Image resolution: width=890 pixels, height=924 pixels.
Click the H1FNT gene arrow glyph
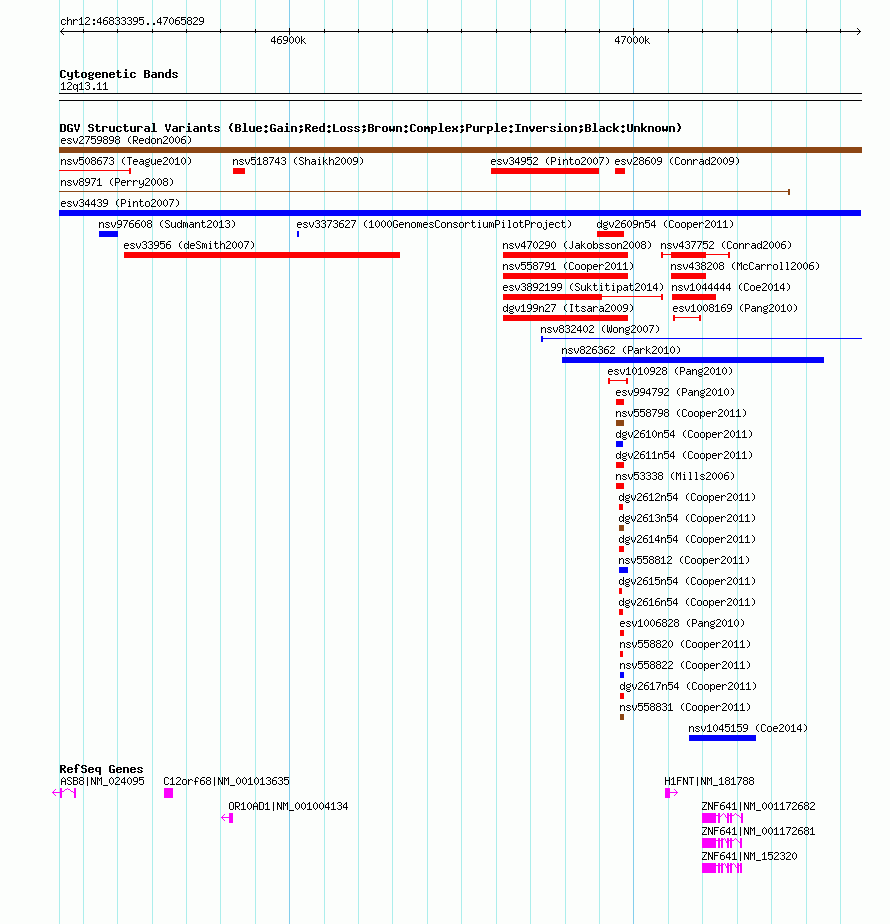671,793
